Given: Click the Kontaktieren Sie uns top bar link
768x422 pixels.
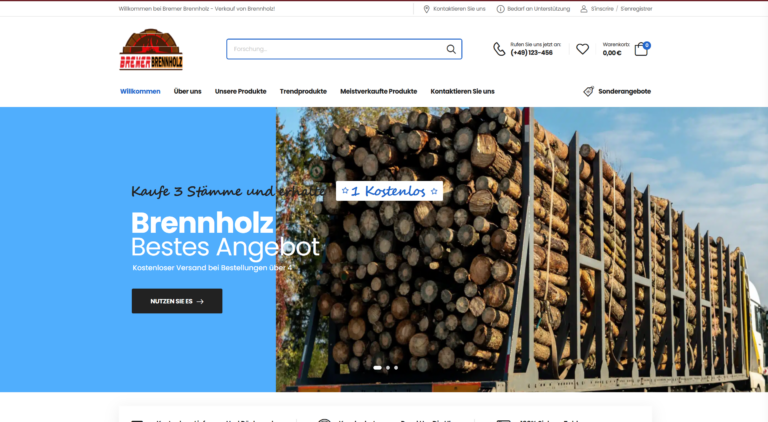Looking at the screenshot, I should click(459, 8).
